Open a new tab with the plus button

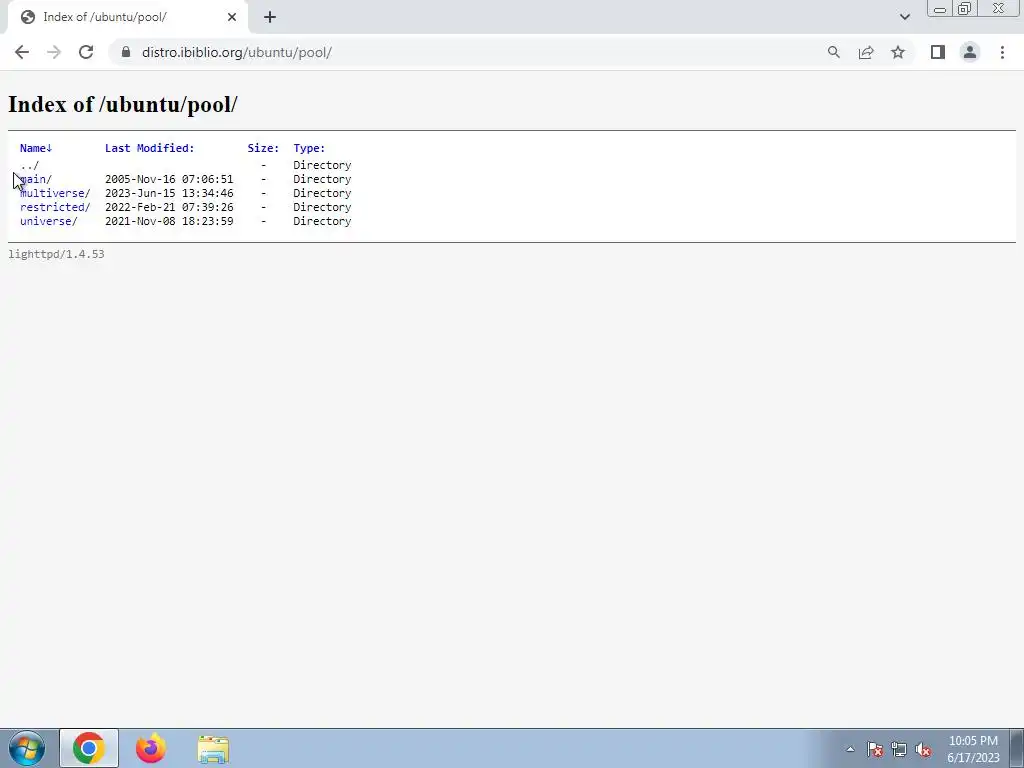click(x=270, y=17)
